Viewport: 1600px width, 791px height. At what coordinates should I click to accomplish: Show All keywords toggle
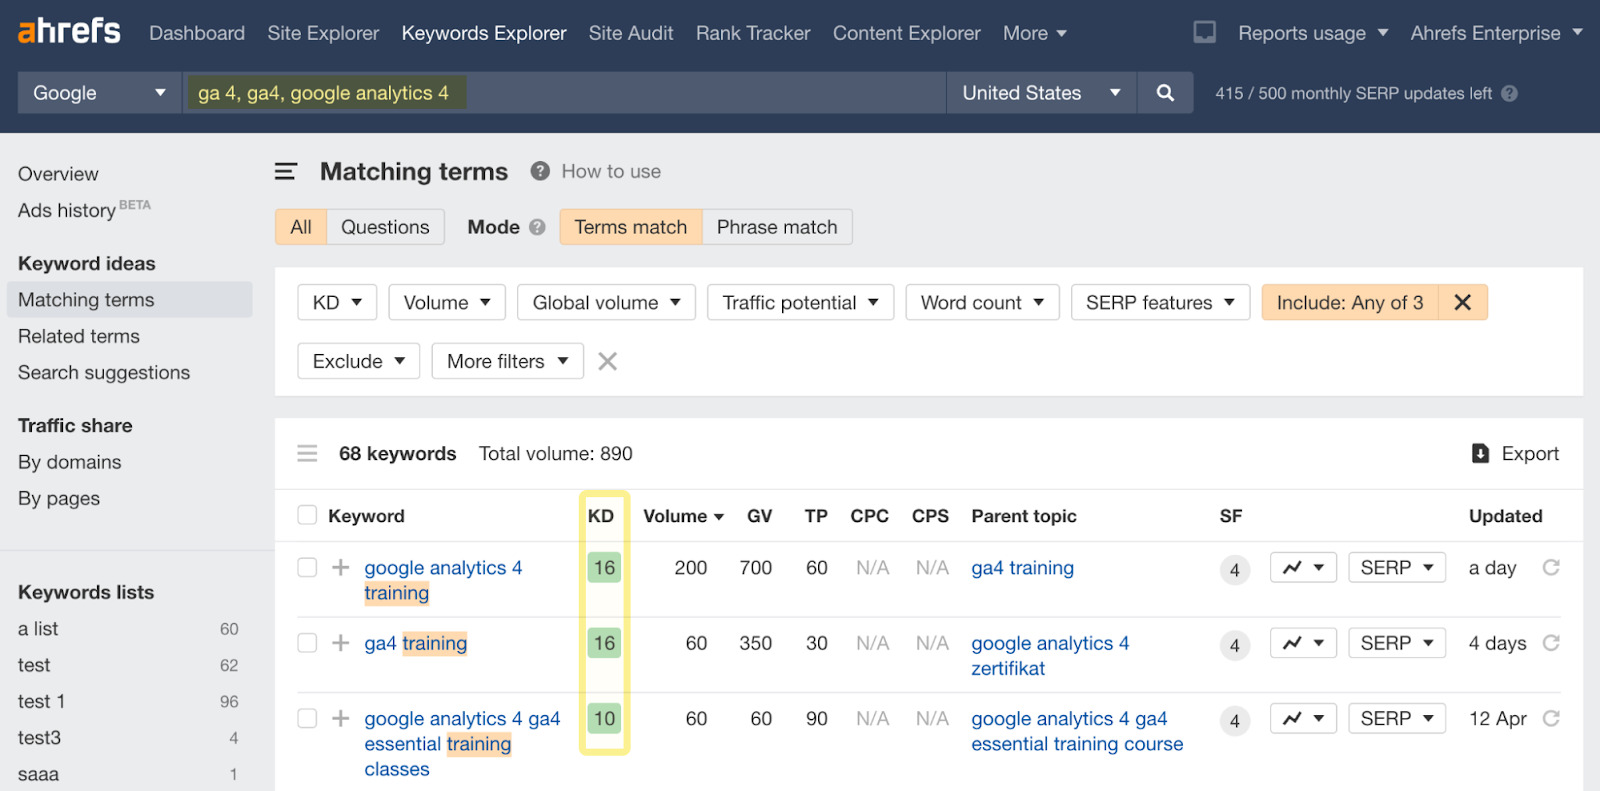(301, 227)
